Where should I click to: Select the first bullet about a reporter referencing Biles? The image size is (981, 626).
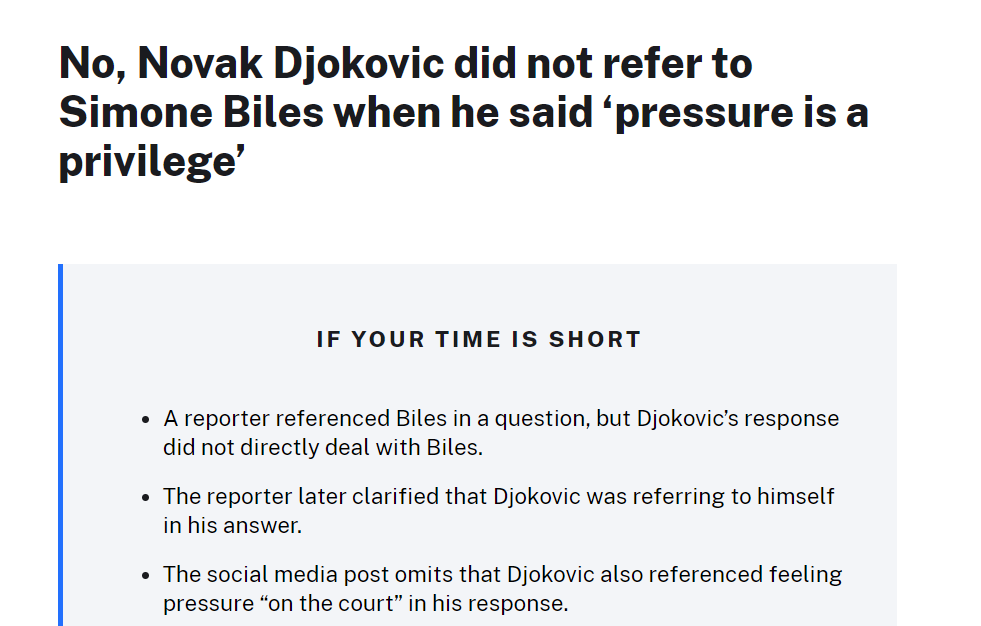click(501, 433)
